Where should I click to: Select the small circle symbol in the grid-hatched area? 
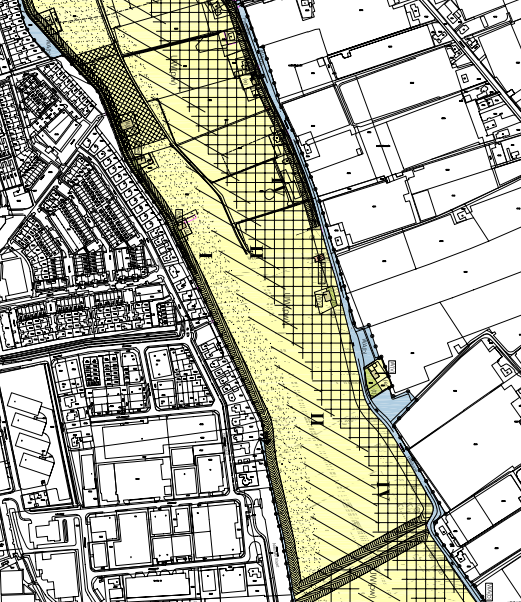tap(270, 195)
